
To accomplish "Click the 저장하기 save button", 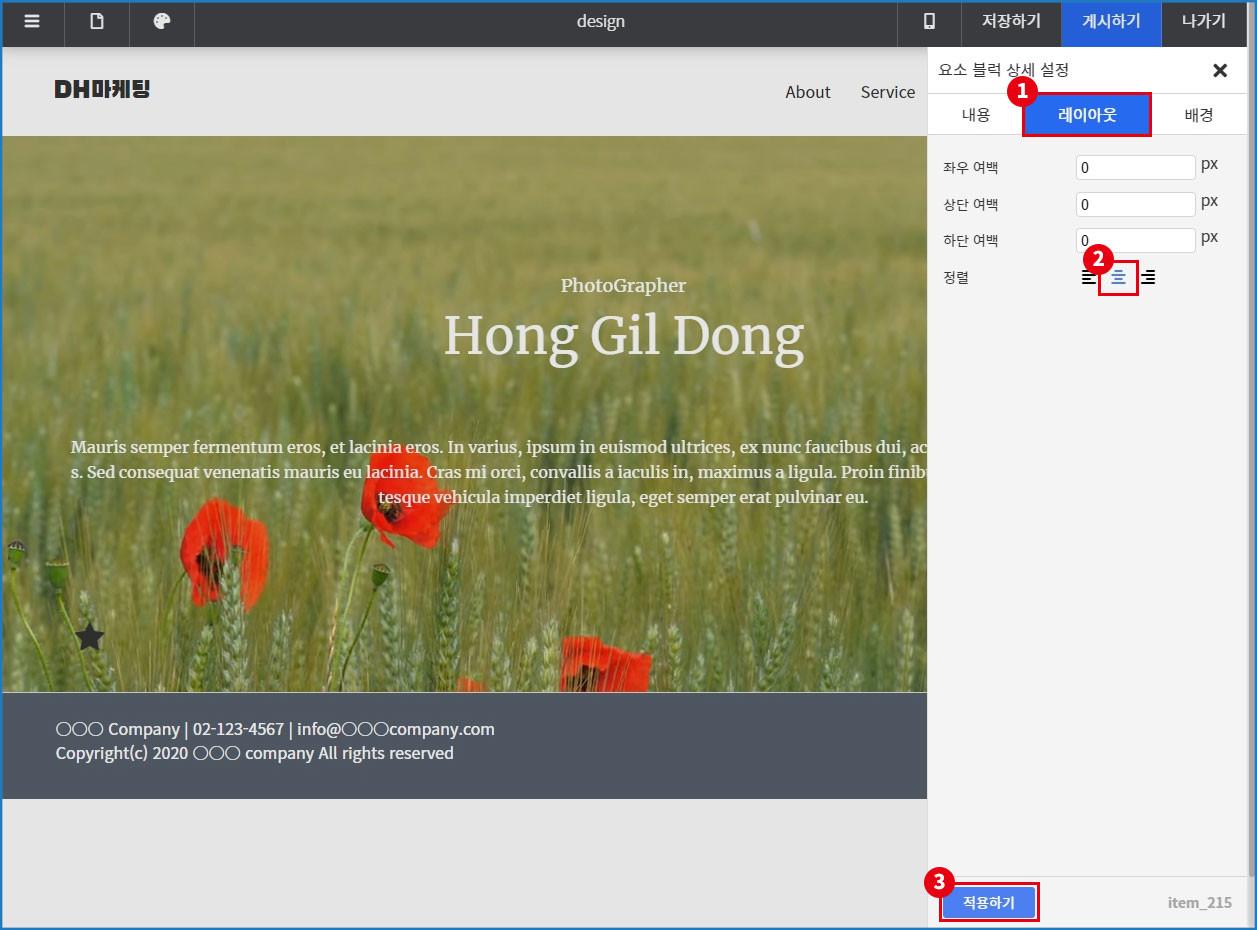I will tap(1011, 22).
